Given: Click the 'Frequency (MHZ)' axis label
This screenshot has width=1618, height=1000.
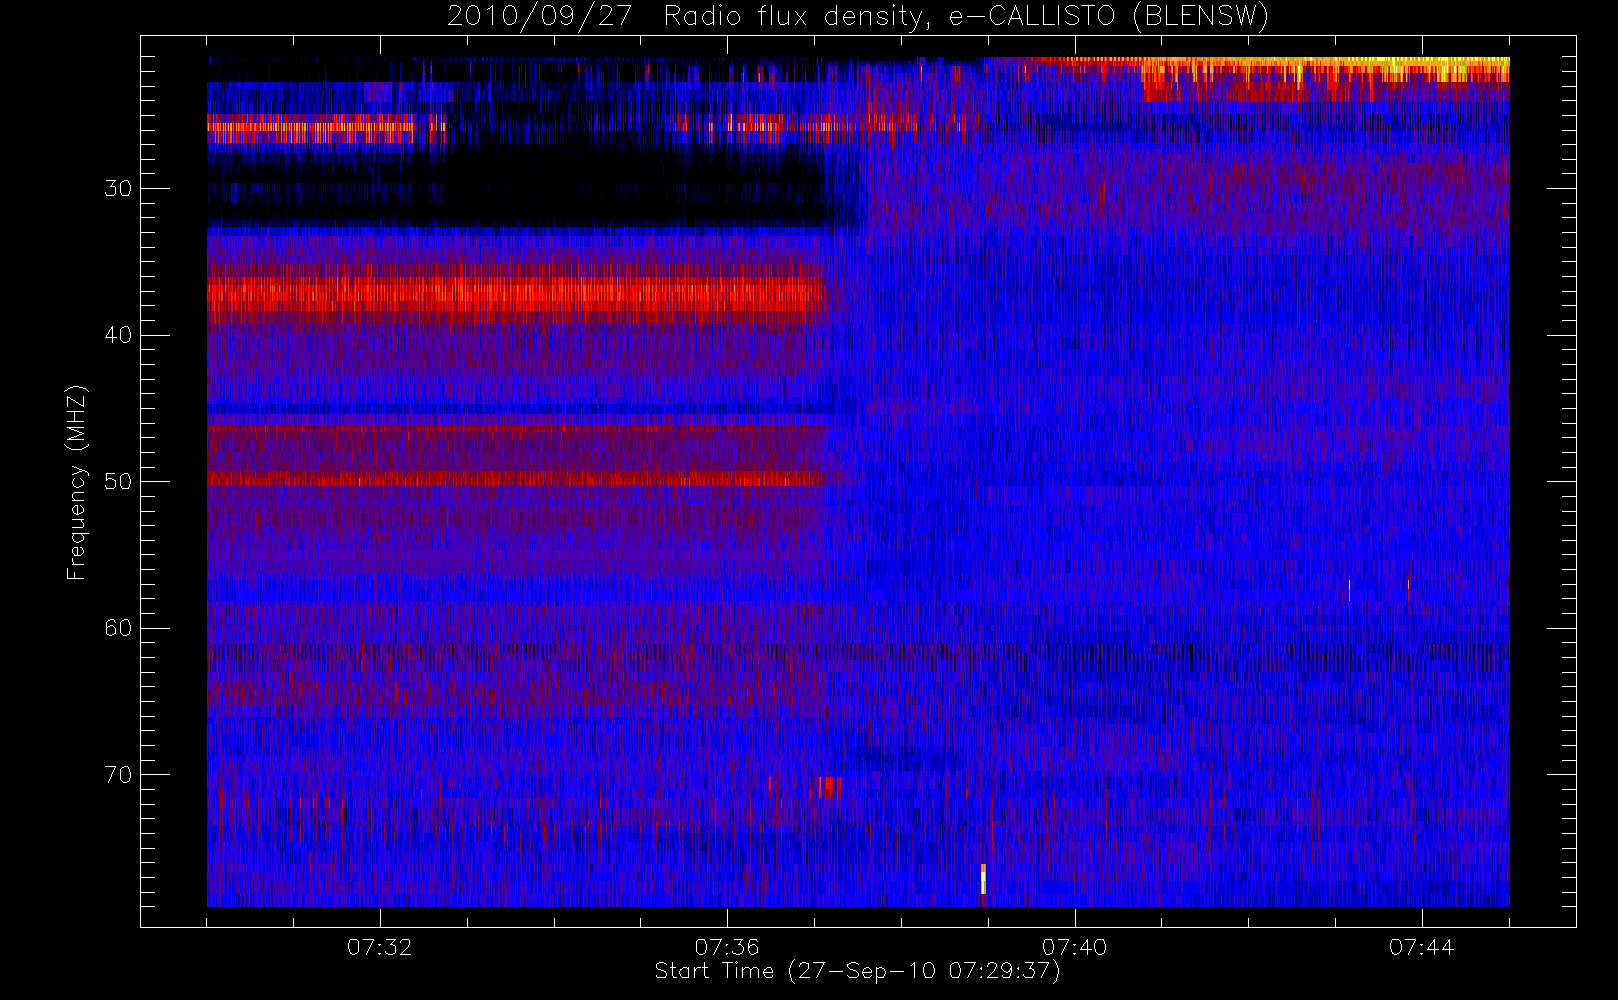Looking at the screenshot, I should [76, 483].
